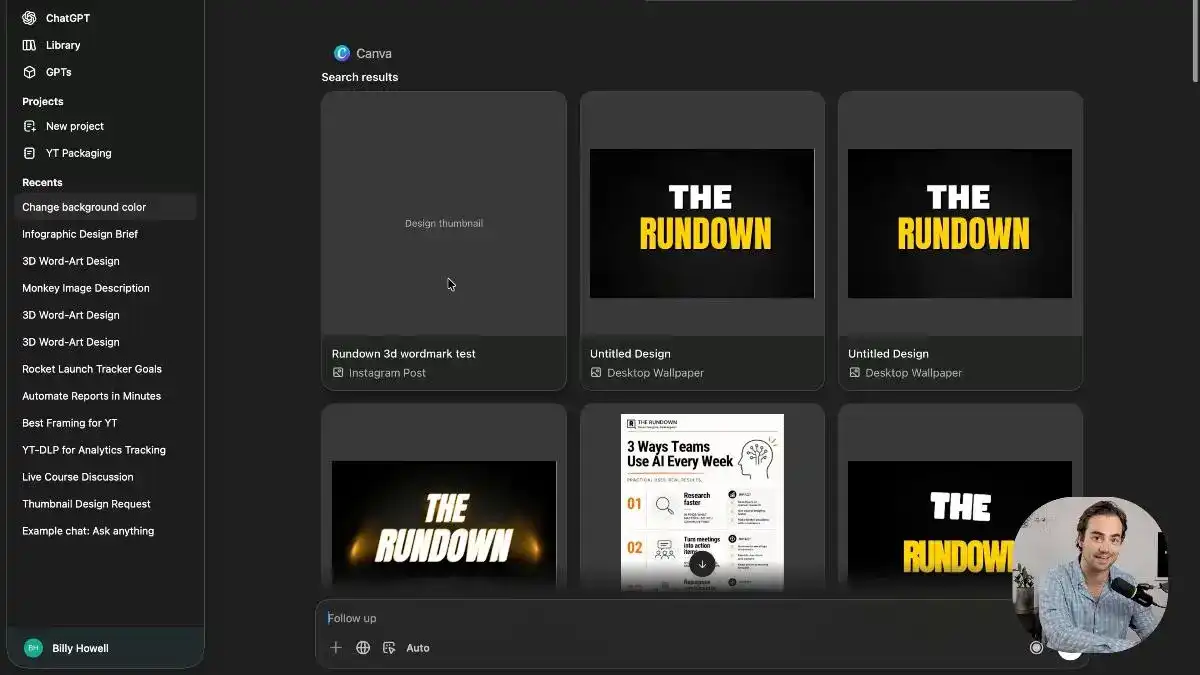The width and height of the screenshot is (1200, 675).
Task: Open Live Course Discussion chat
Action: point(105,477)
